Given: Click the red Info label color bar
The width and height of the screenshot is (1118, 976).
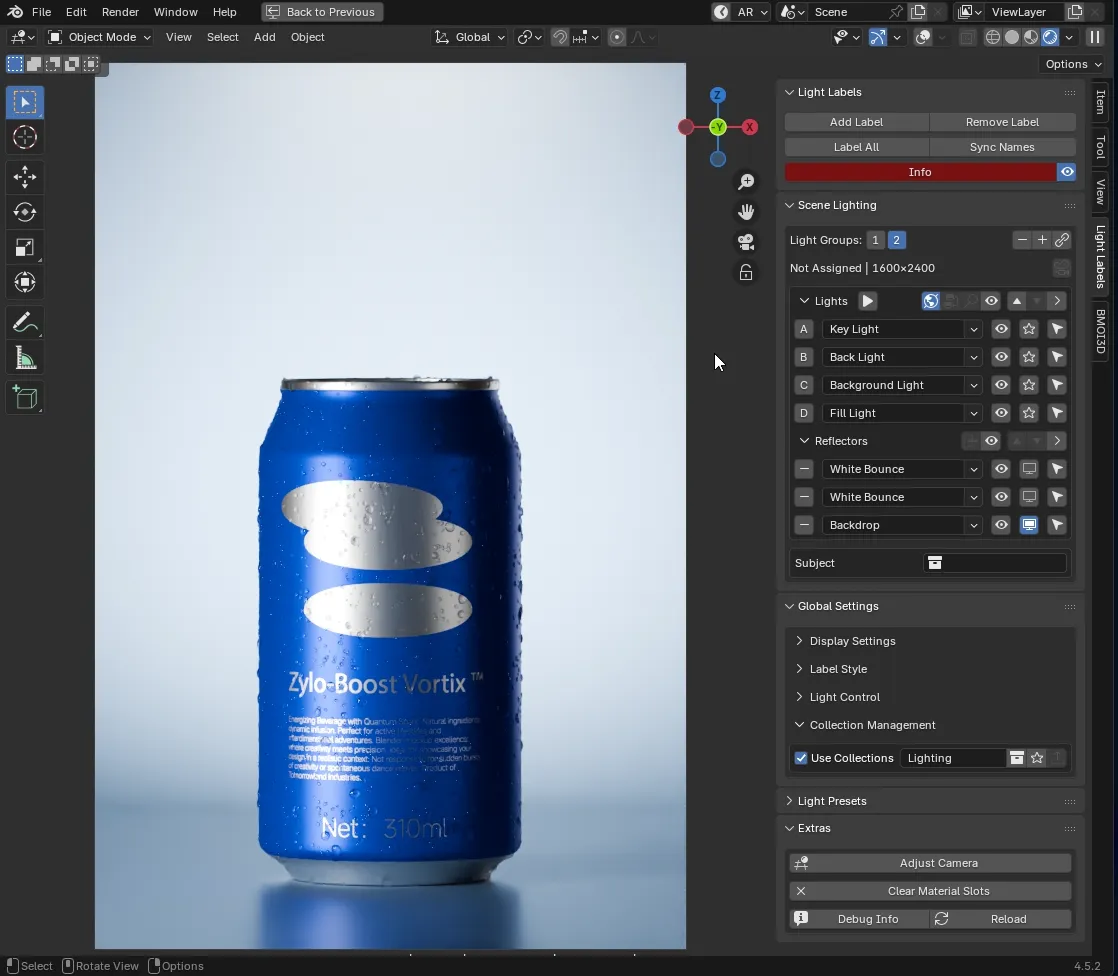Looking at the screenshot, I should [x=920, y=172].
